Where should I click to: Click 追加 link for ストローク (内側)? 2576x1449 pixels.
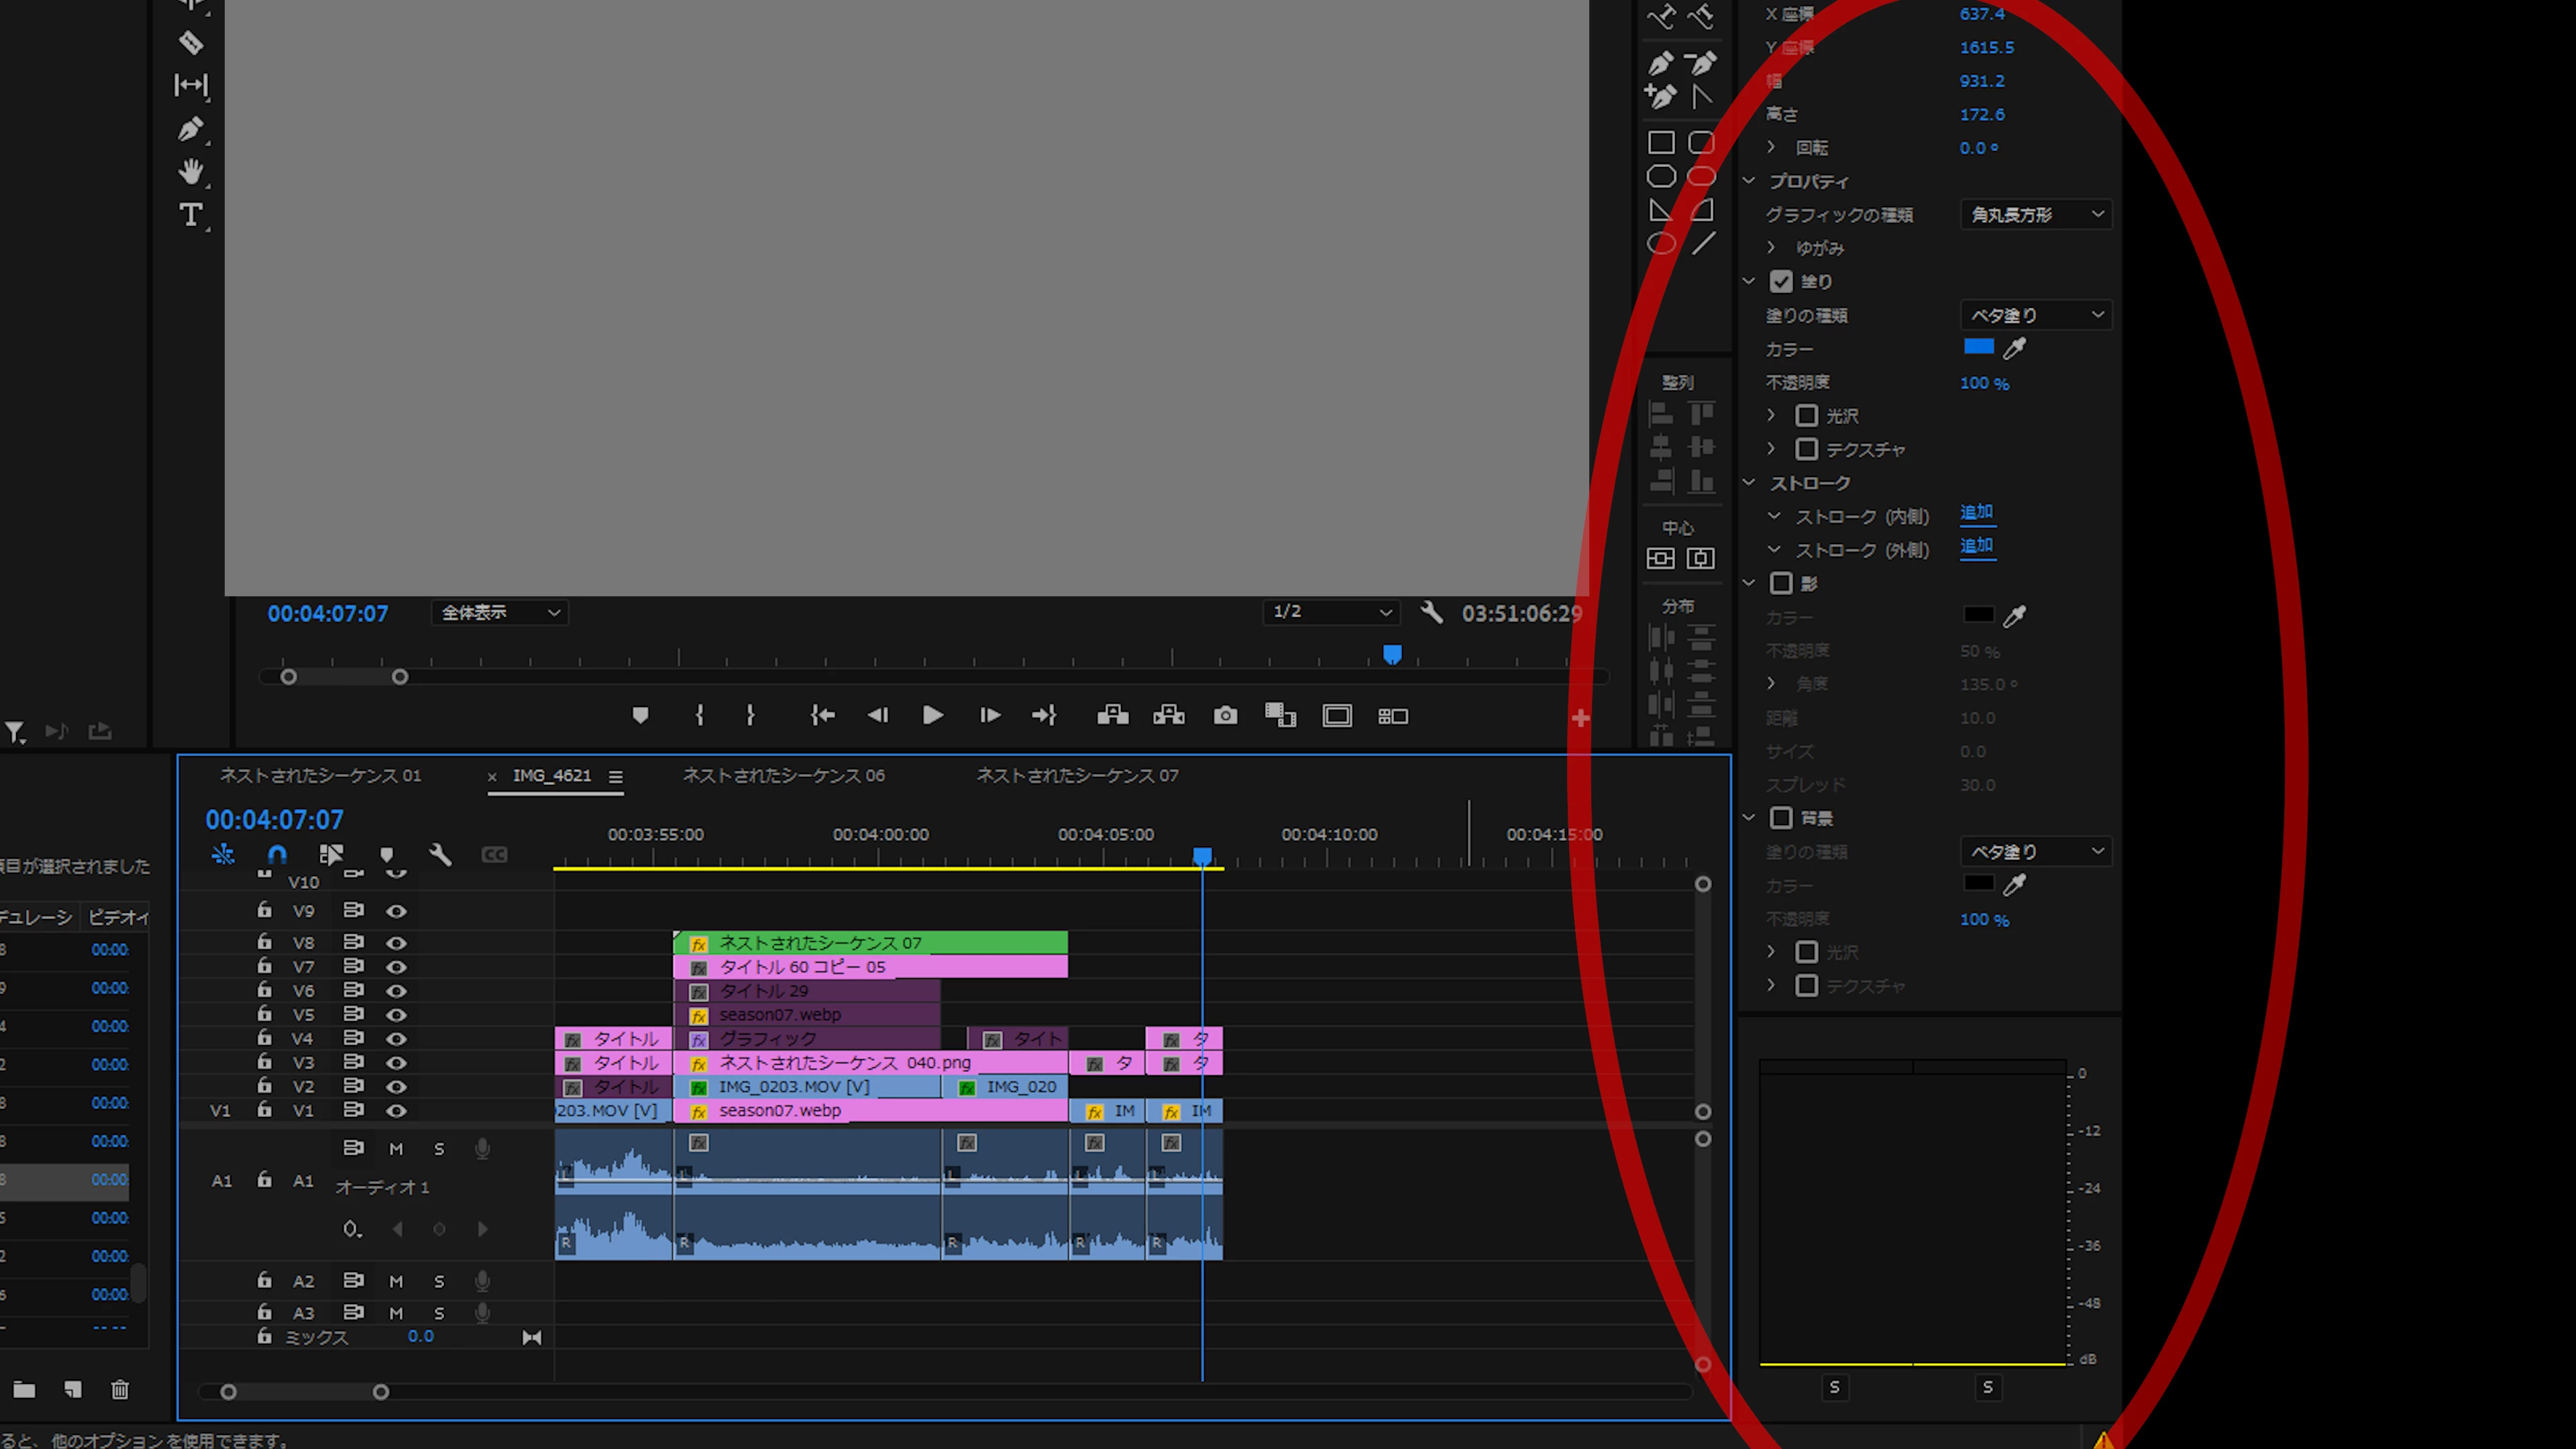click(1976, 513)
